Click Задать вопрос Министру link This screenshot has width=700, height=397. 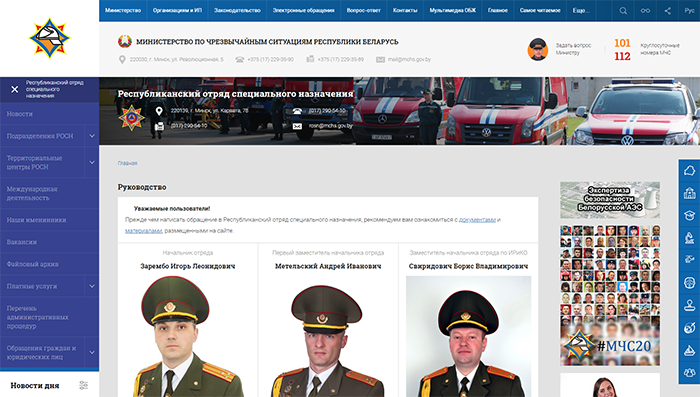(573, 49)
